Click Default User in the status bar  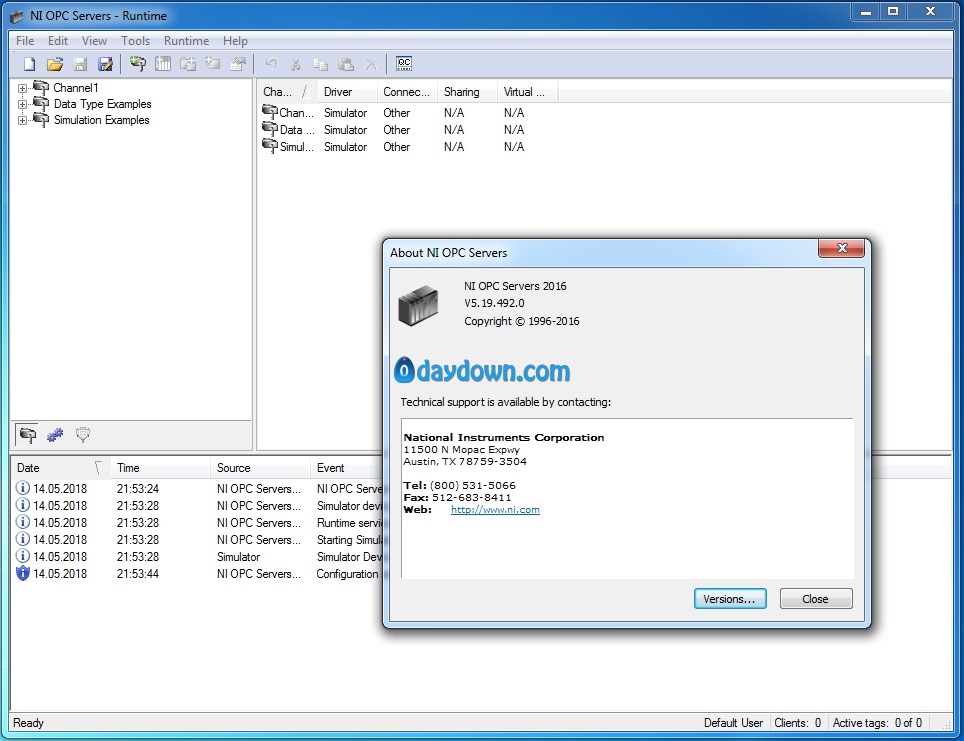(733, 723)
